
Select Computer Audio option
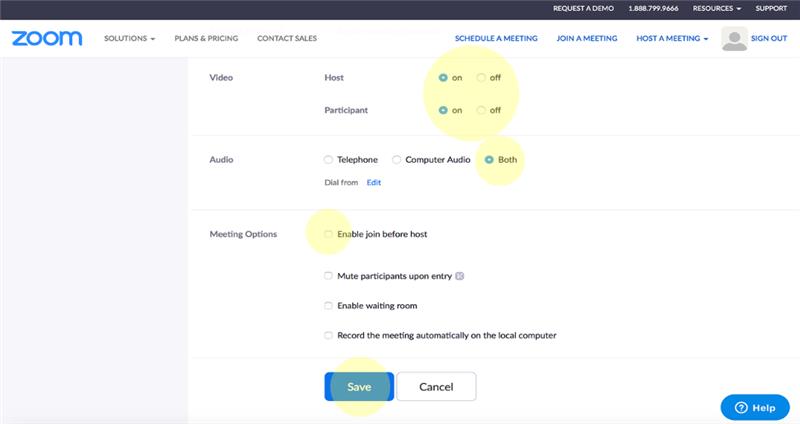pyautogui.click(x=396, y=160)
